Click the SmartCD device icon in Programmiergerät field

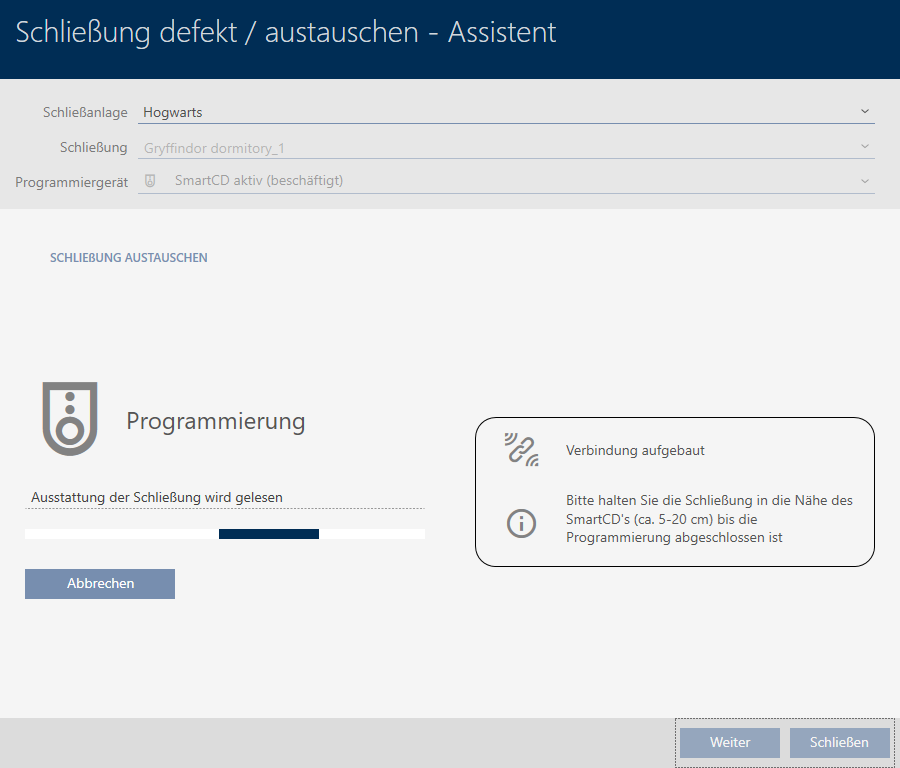(150, 181)
